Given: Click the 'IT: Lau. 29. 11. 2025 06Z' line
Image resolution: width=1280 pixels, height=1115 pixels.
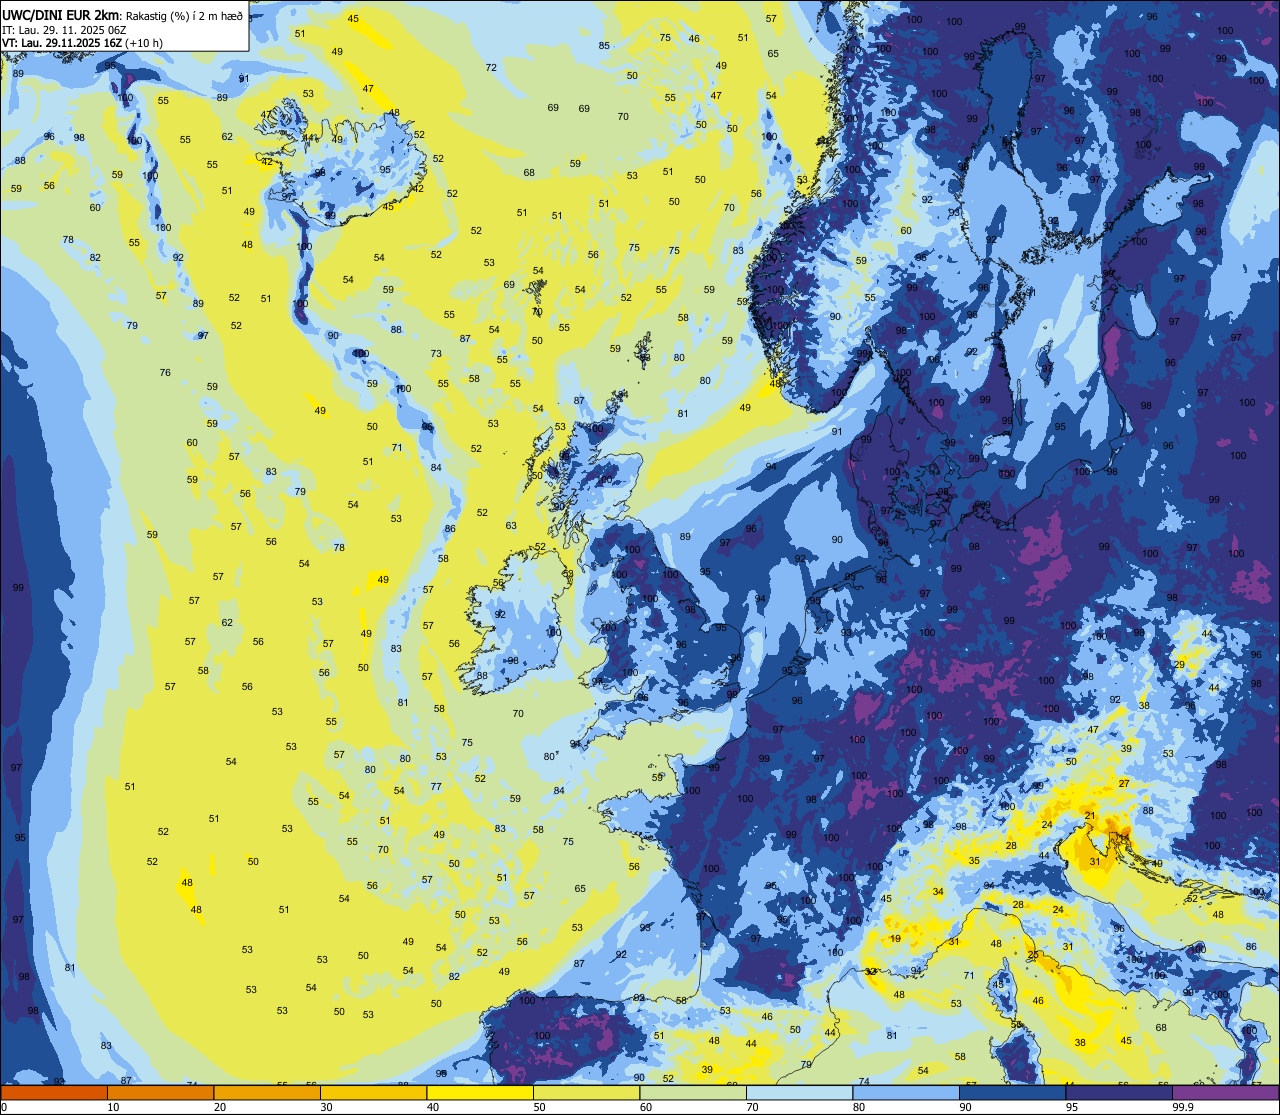Looking at the screenshot, I should click(x=64, y=30).
